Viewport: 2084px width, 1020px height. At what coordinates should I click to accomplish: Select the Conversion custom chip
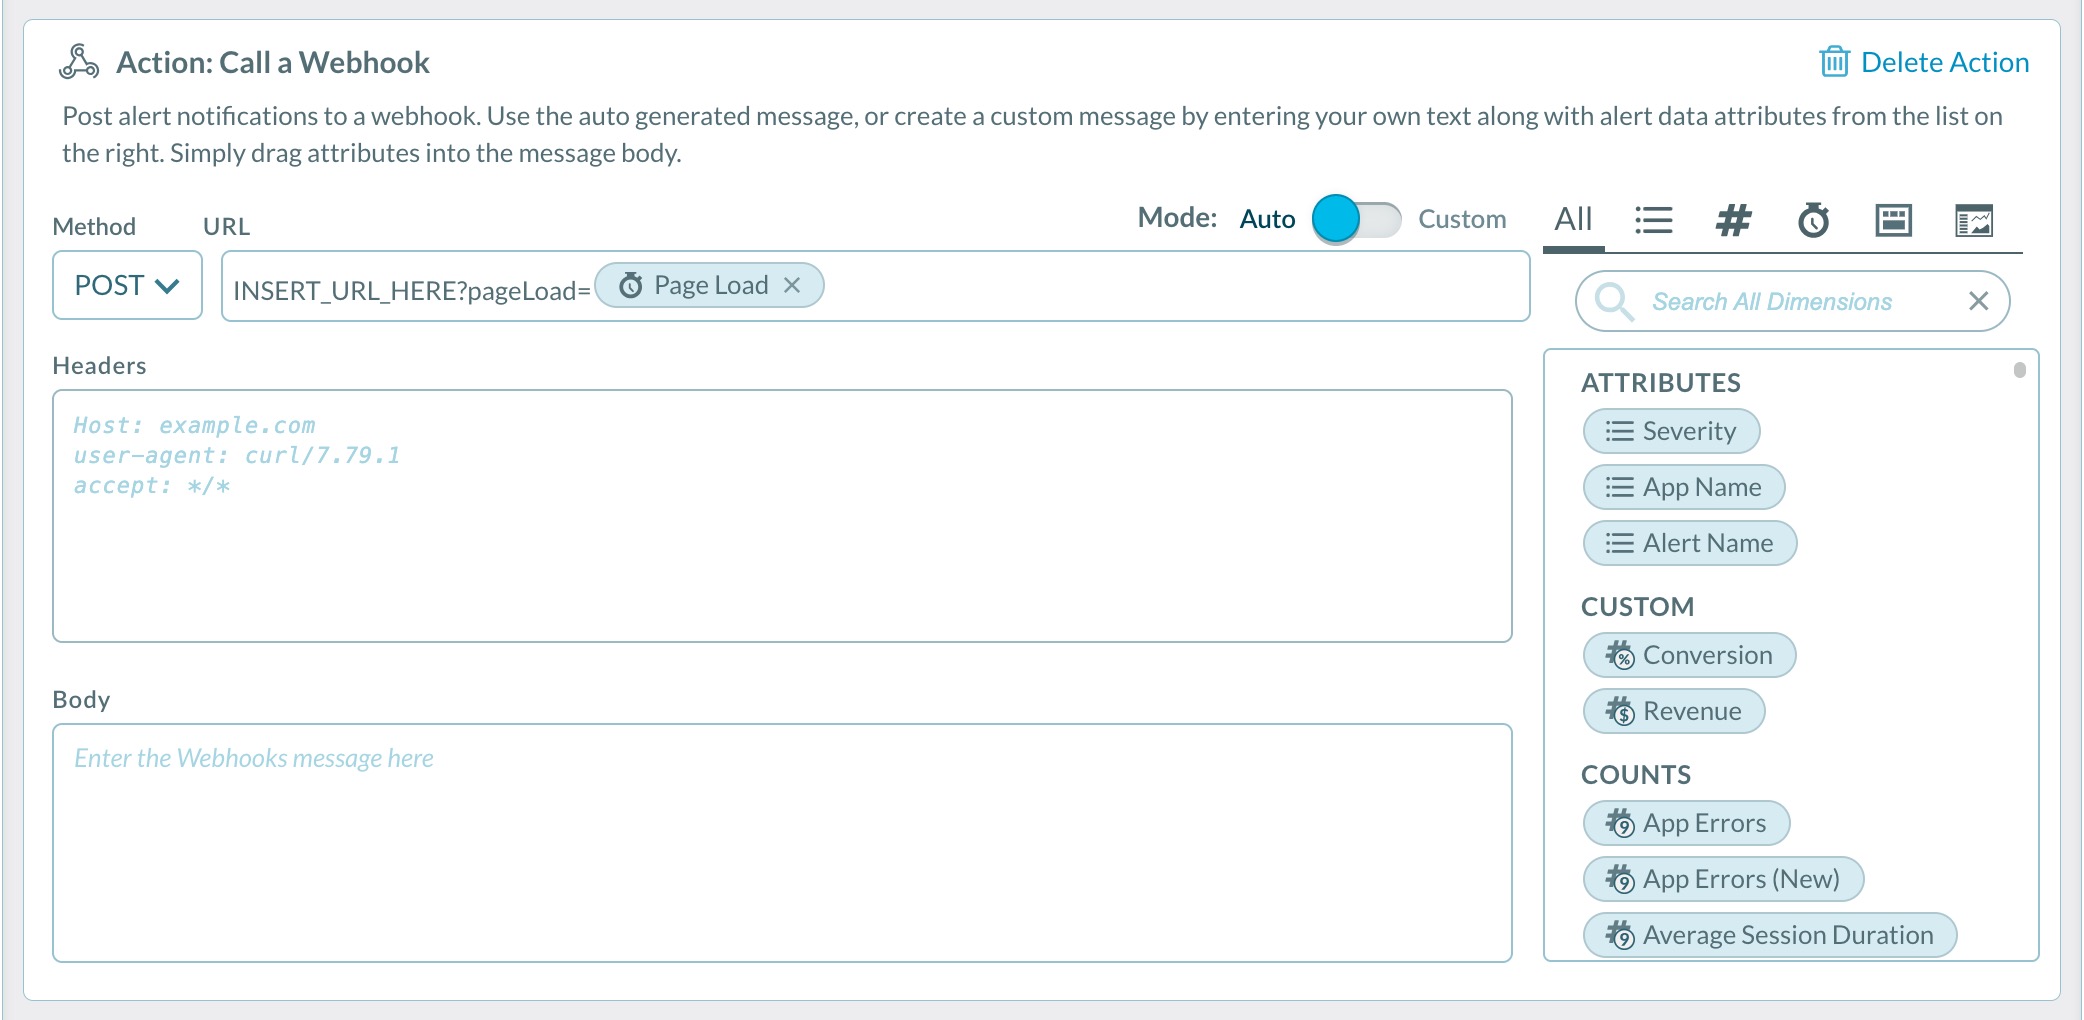coord(1689,655)
